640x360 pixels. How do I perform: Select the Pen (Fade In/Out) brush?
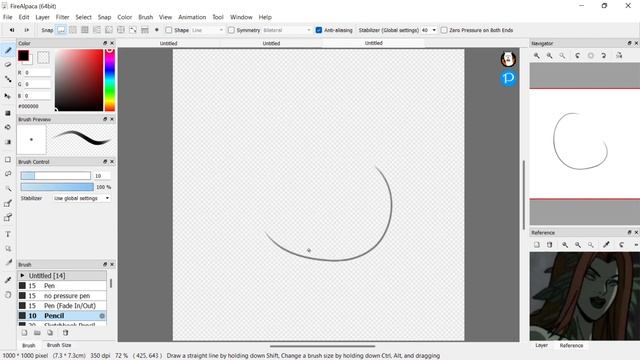(62, 306)
